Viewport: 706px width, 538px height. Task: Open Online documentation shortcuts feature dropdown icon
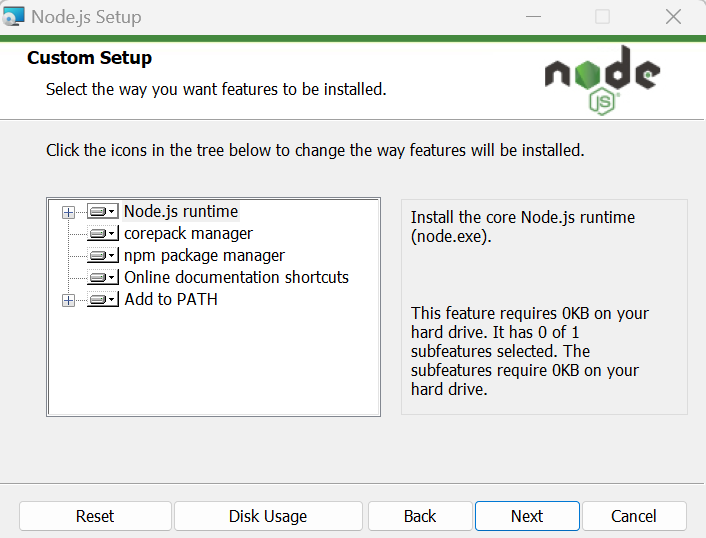coord(103,277)
